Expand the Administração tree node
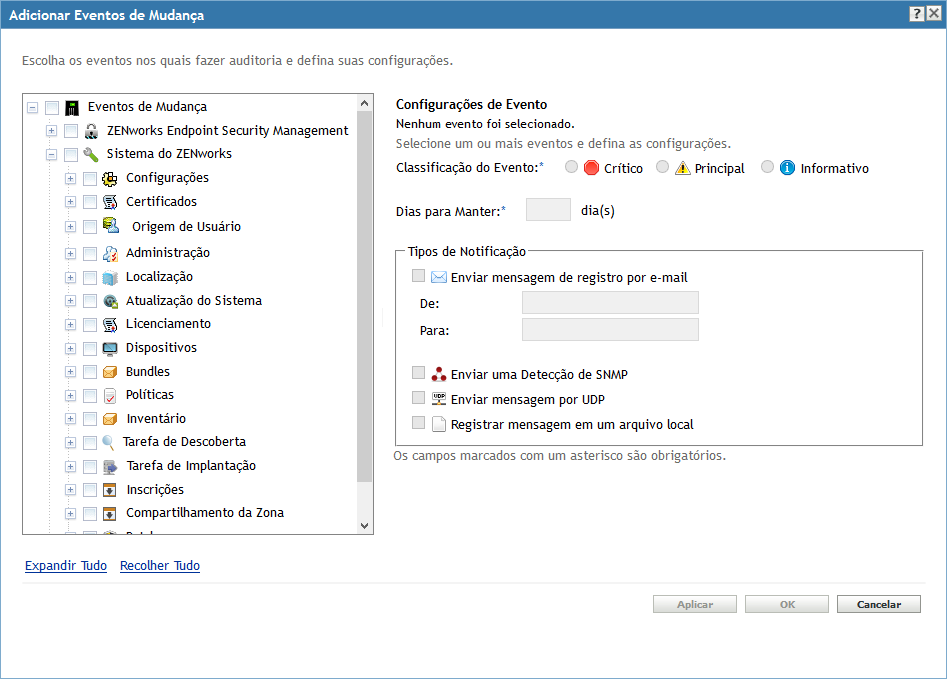This screenshot has height=679, width=947. click(x=71, y=253)
